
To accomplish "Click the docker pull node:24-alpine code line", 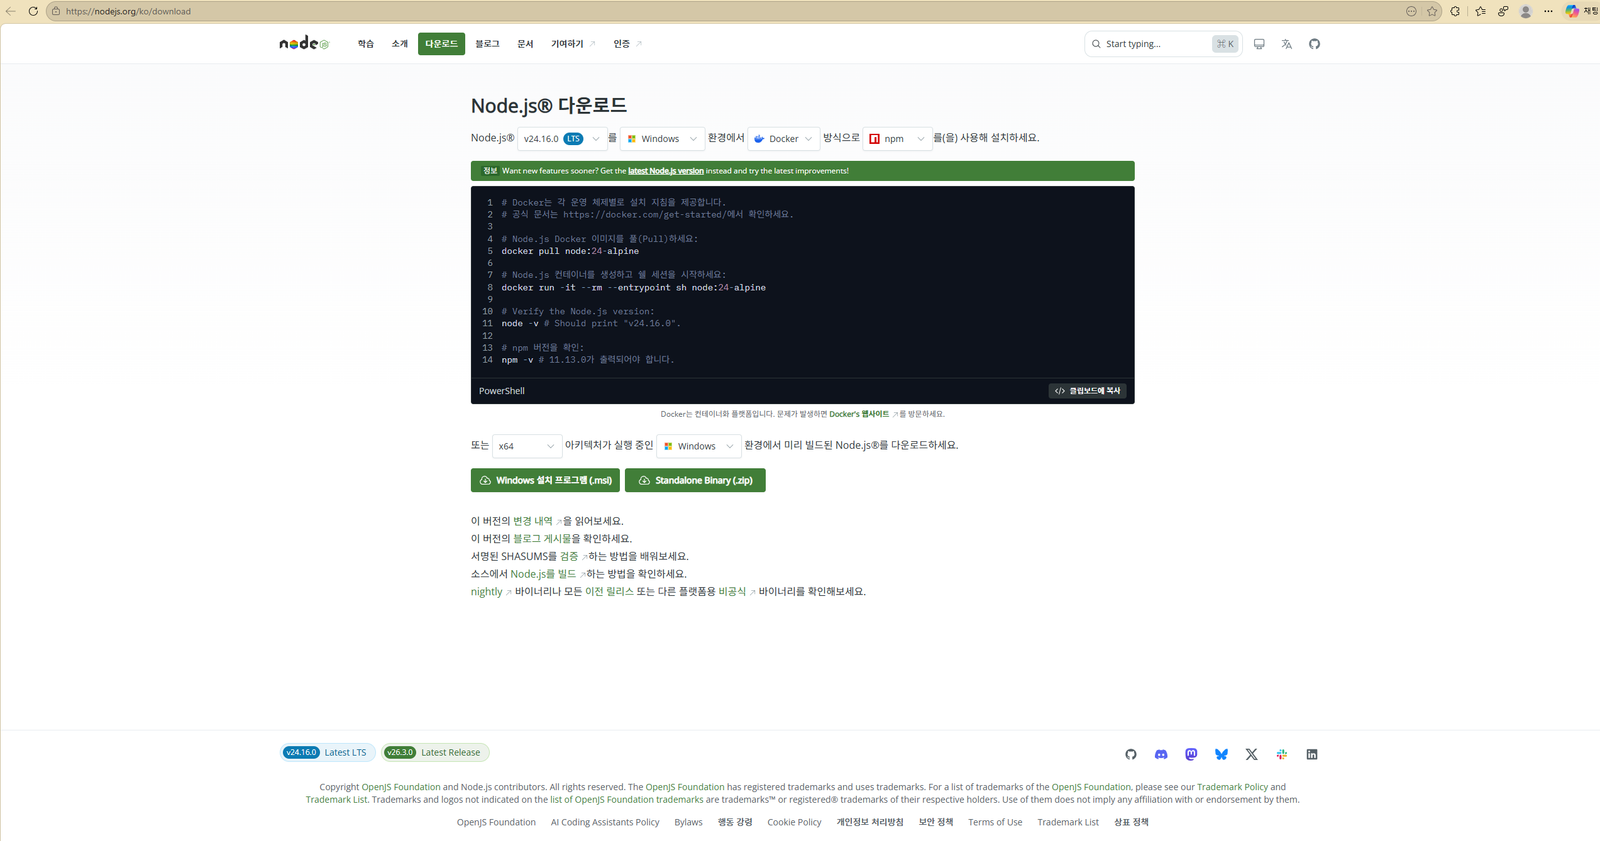I will 570,251.
